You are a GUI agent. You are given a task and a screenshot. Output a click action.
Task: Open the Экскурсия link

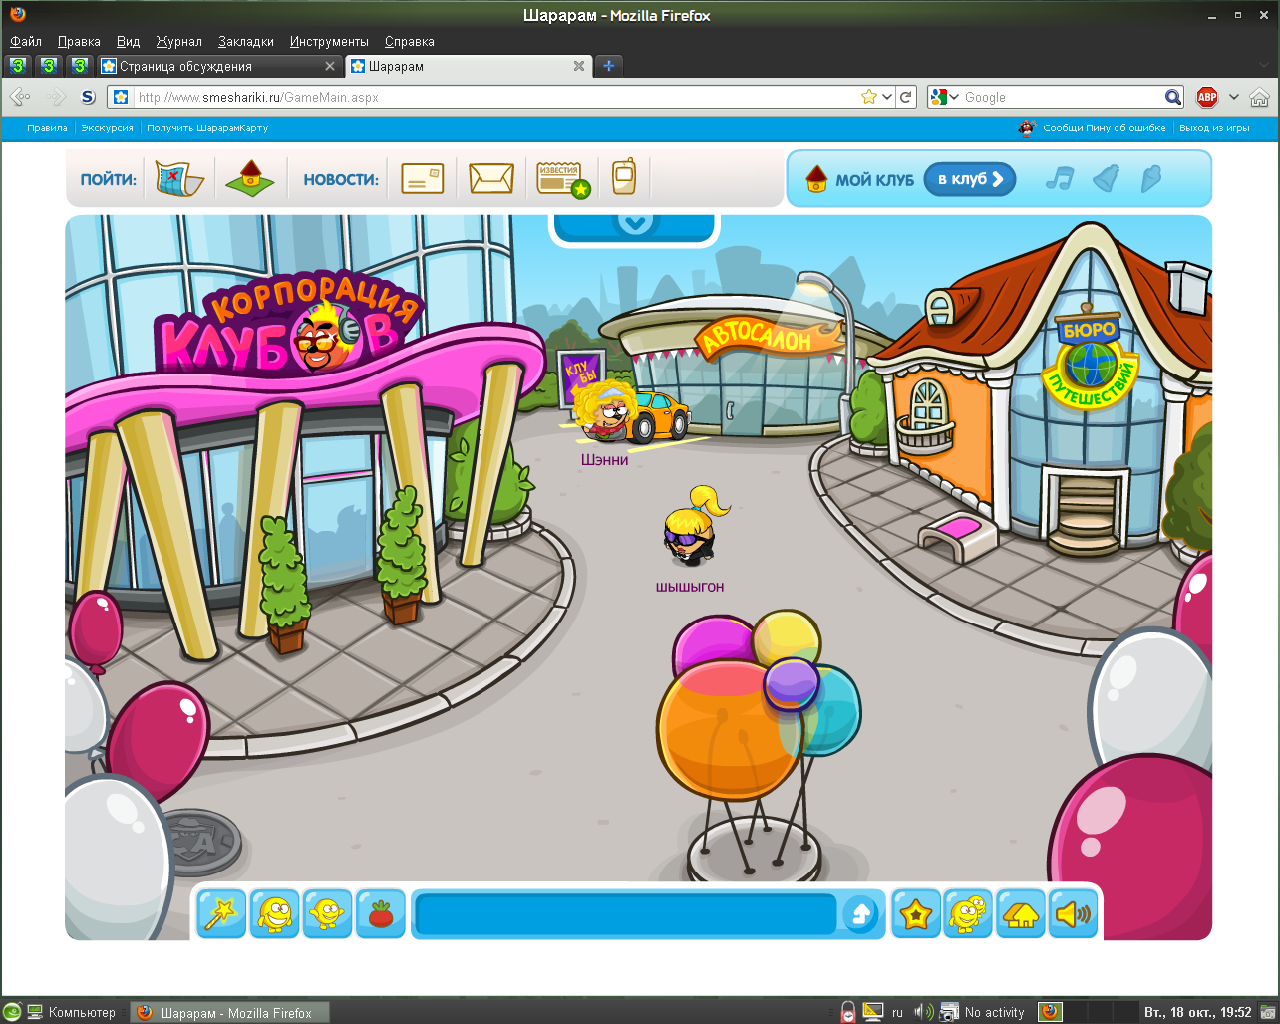(107, 128)
